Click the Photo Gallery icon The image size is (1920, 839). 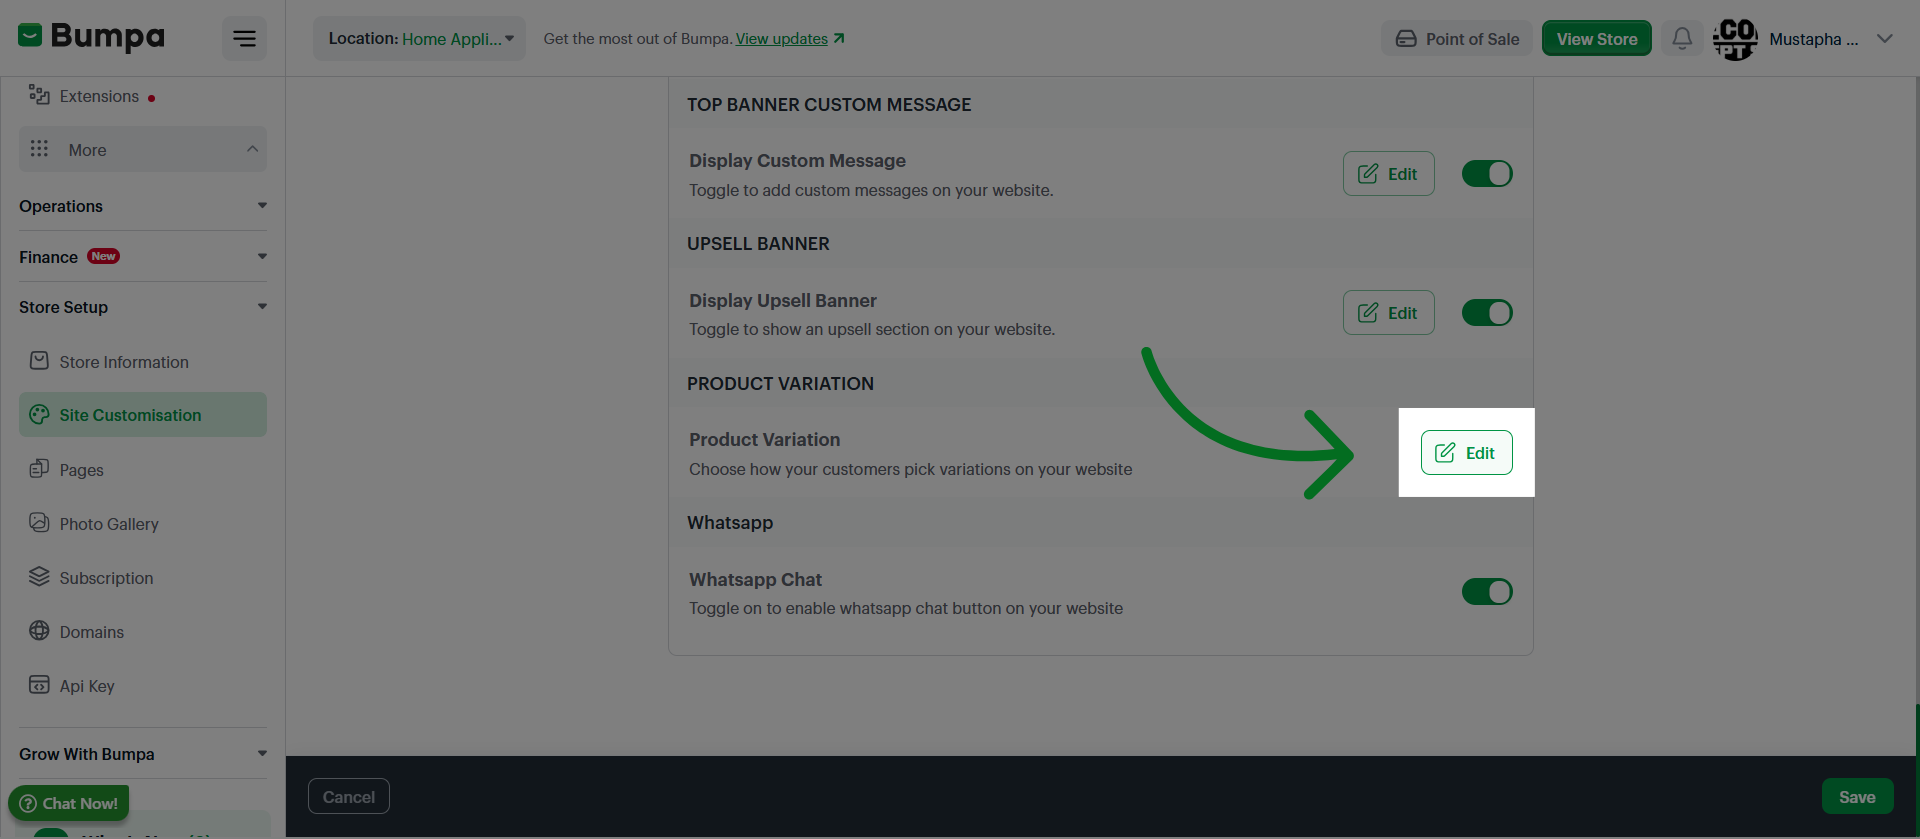tap(39, 523)
